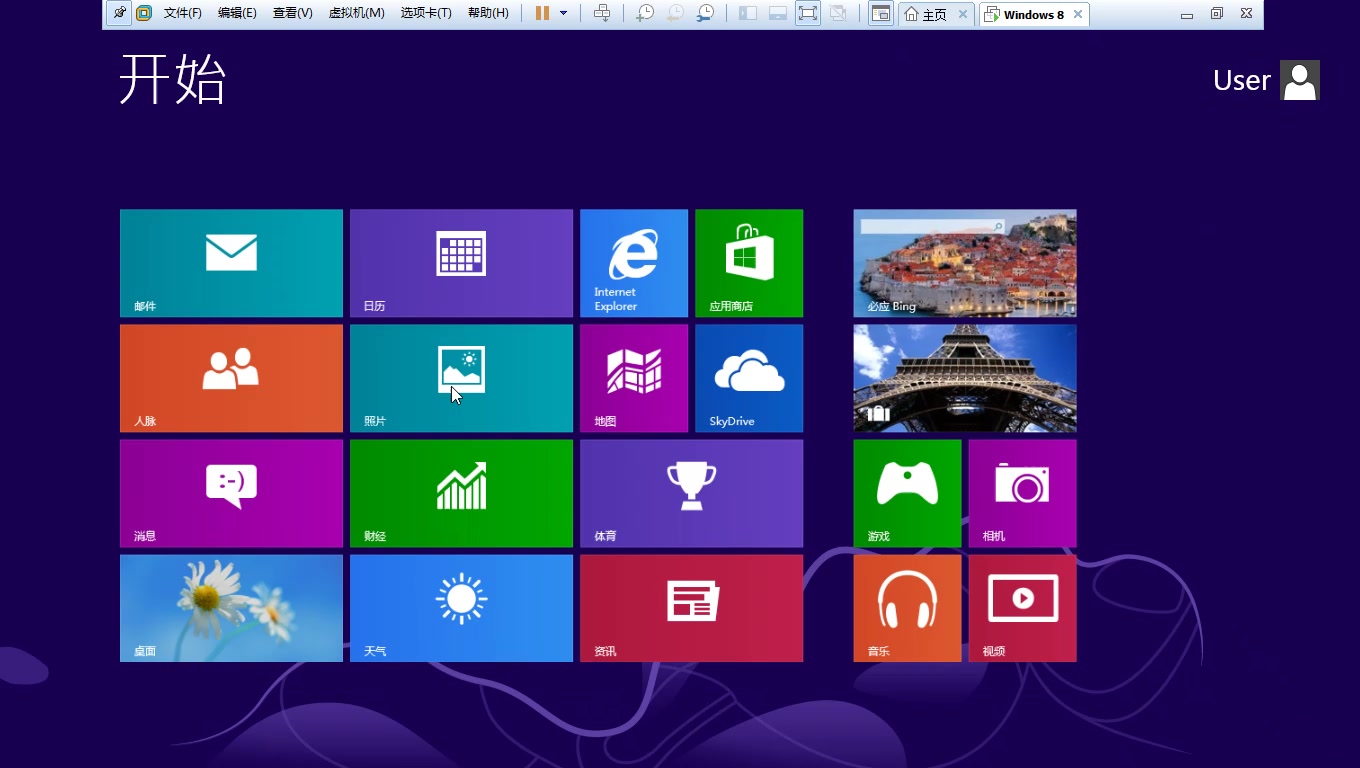This screenshot has height=768, width=1360.
Task: Open the Weather (天气) tile
Action: [x=461, y=608]
